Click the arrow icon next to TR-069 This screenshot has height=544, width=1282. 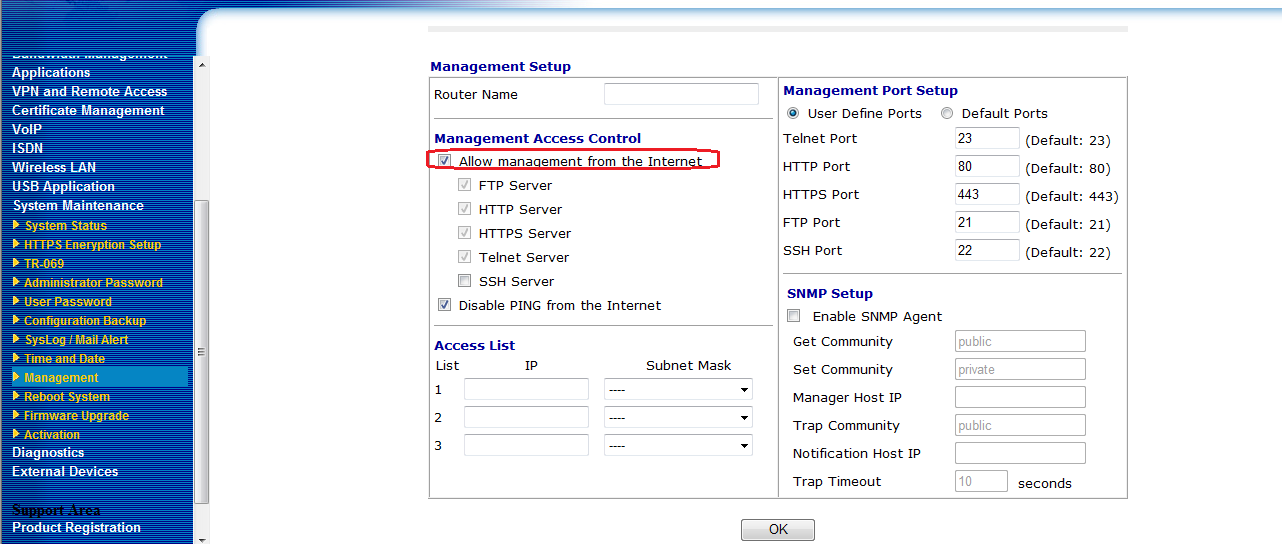(16, 263)
